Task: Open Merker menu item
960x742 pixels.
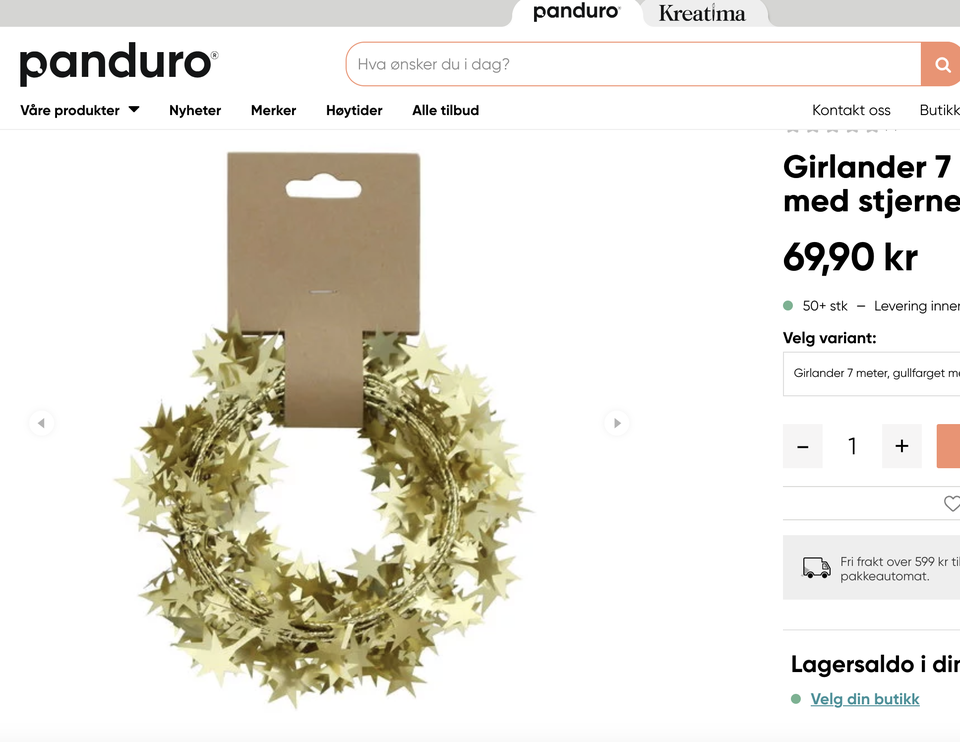Action: 274,110
